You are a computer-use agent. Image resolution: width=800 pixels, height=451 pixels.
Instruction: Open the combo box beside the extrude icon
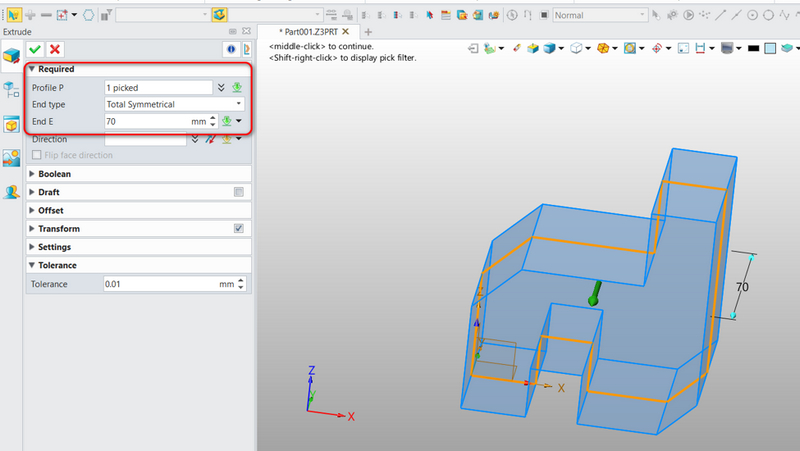pos(275,15)
